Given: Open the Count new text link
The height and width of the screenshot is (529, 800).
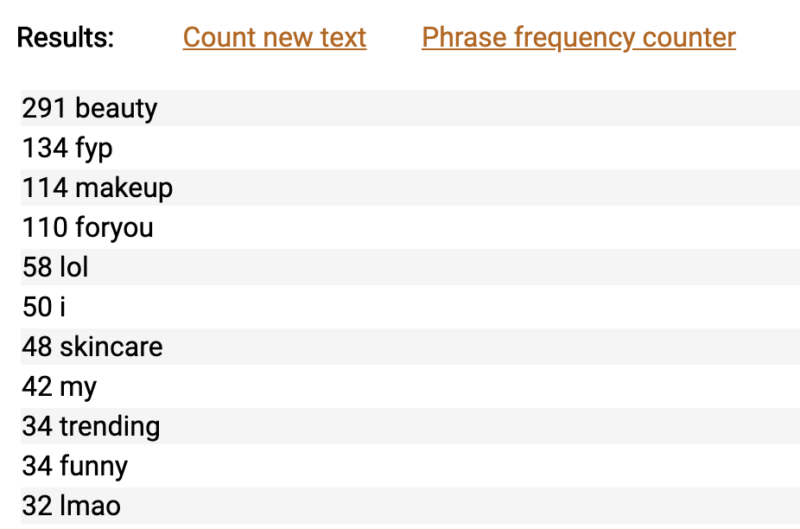Looking at the screenshot, I should pyautogui.click(x=274, y=38).
